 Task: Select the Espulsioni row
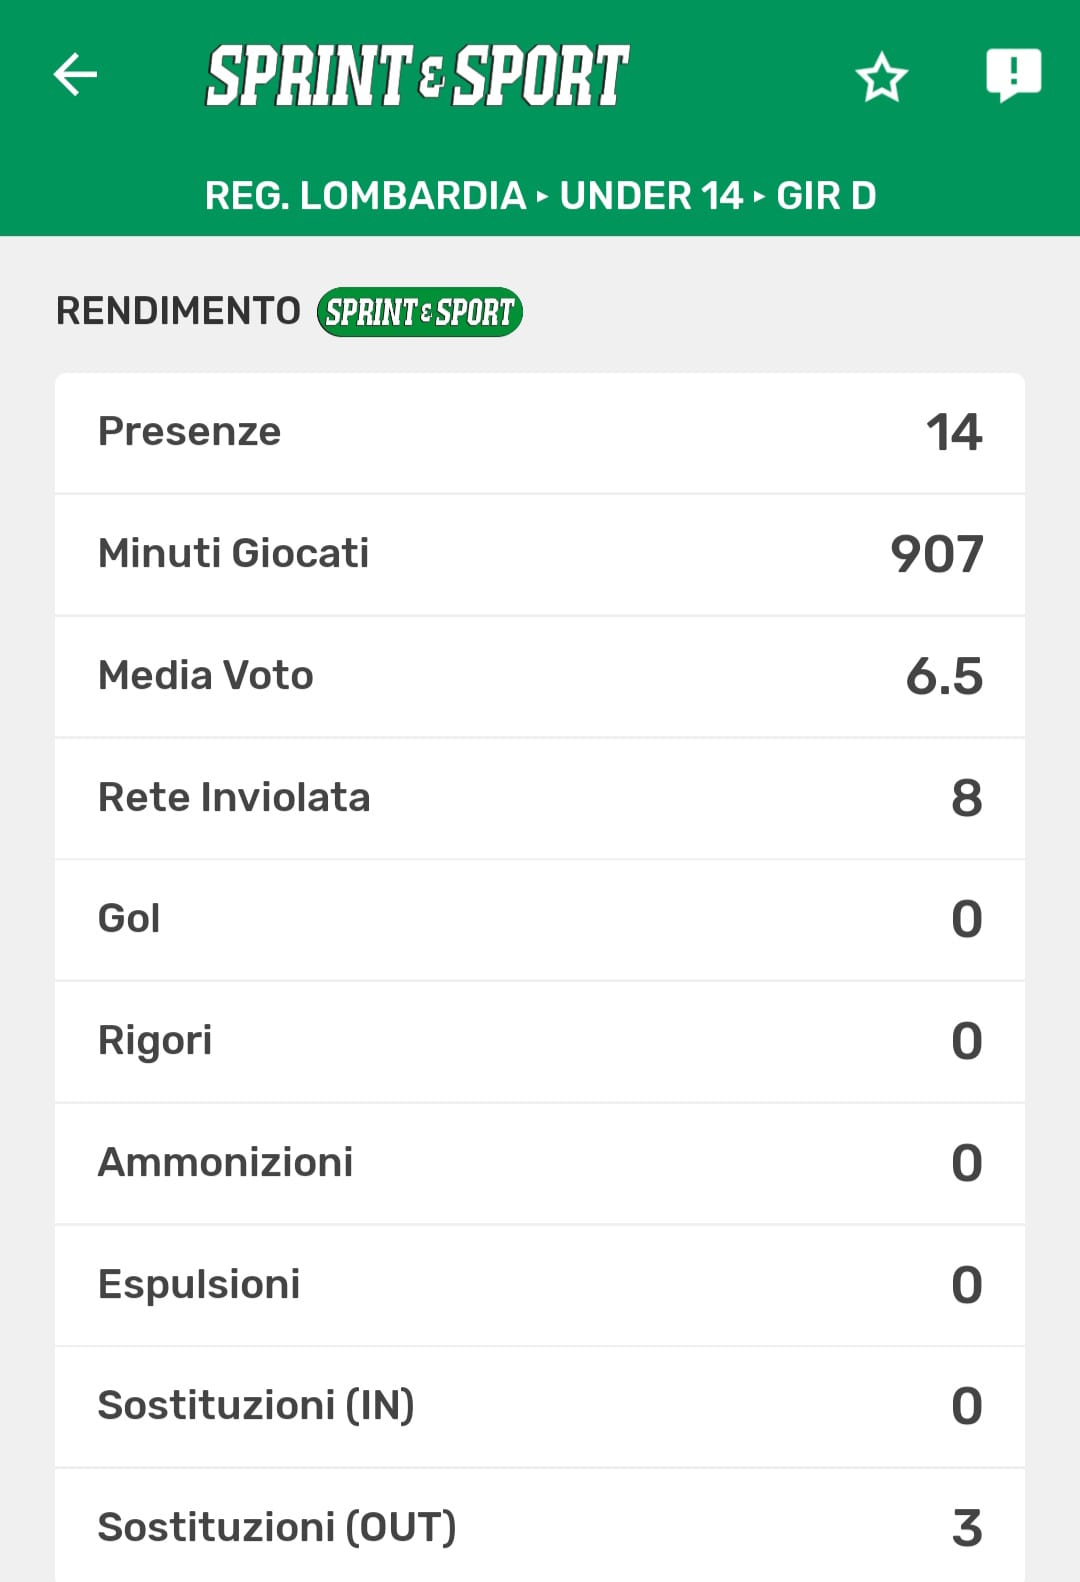pyautogui.click(x=540, y=1285)
